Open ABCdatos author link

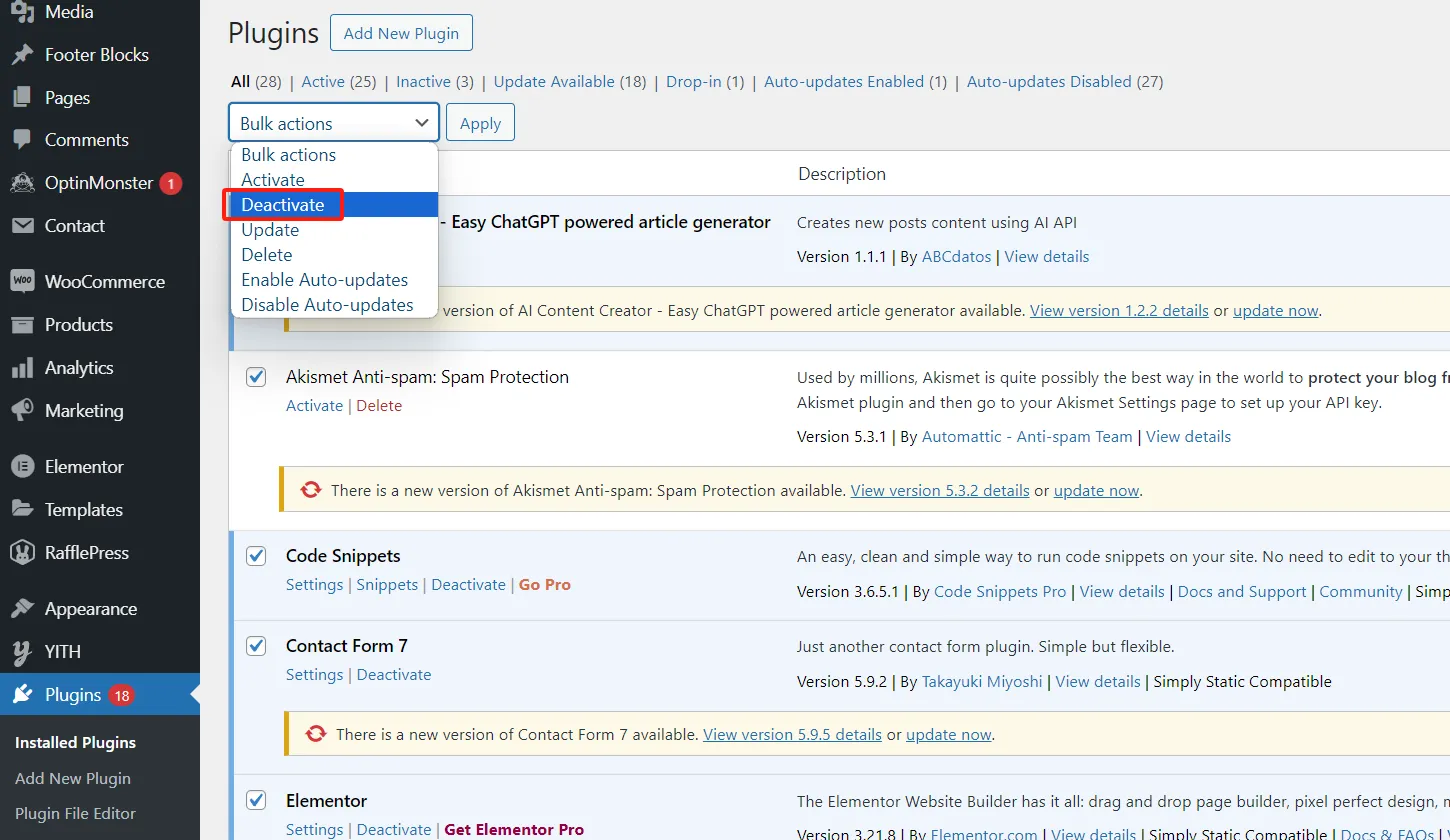coord(956,257)
